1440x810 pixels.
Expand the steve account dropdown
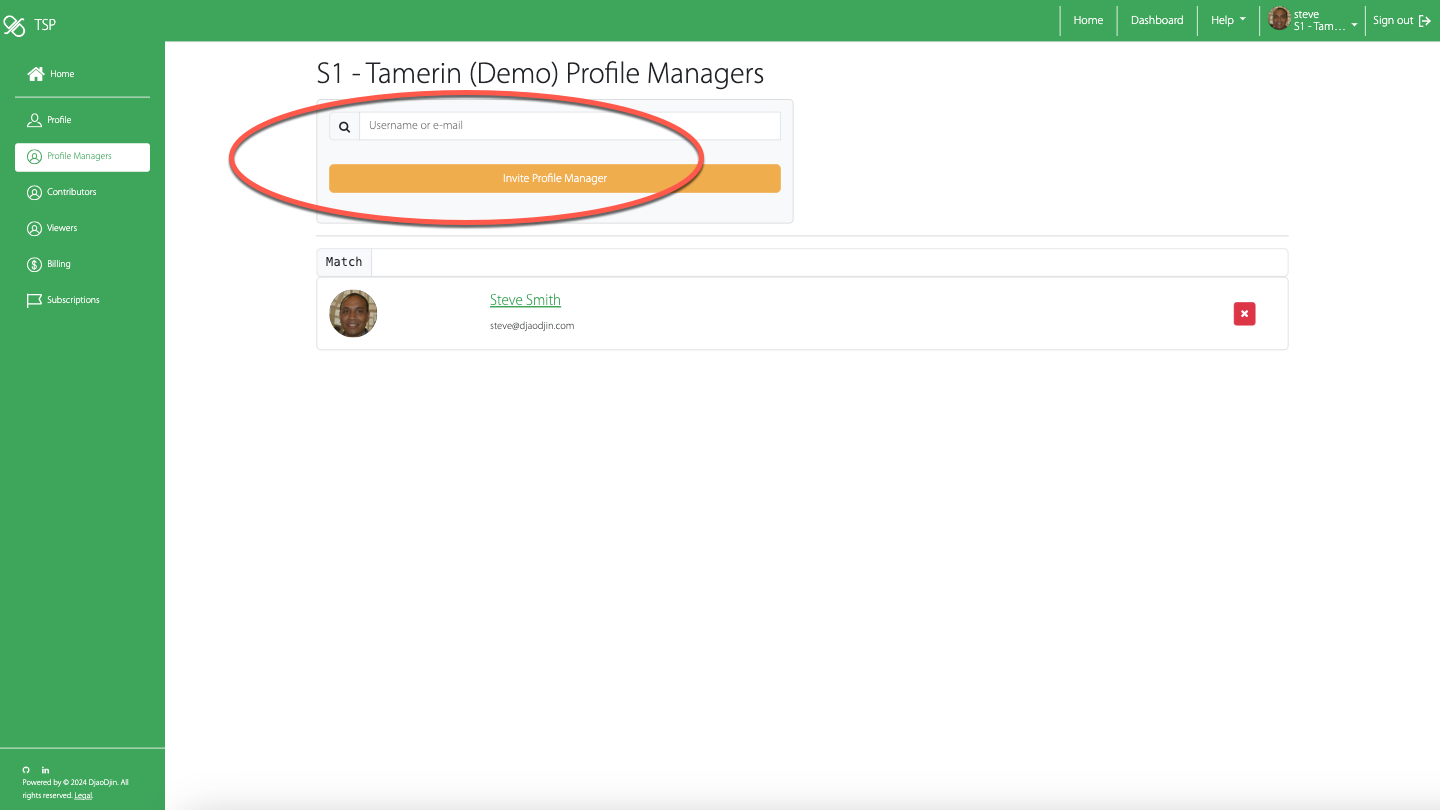pyautogui.click(x=1314, y=20)
